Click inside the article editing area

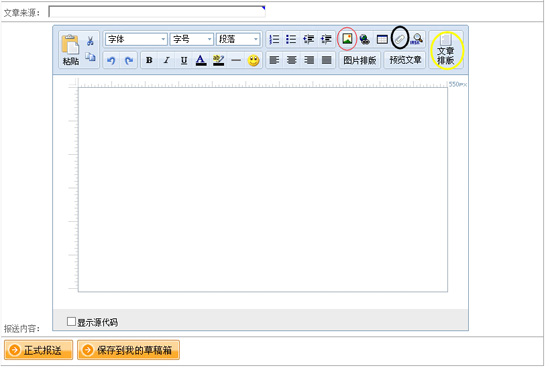[263, 189]
